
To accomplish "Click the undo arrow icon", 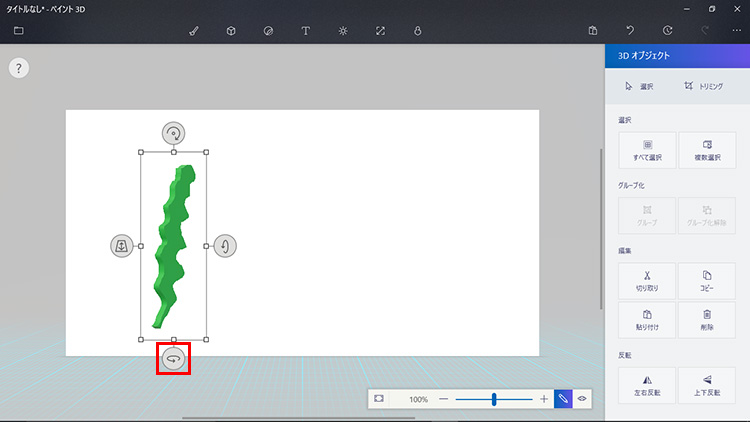I will [630, 31].
